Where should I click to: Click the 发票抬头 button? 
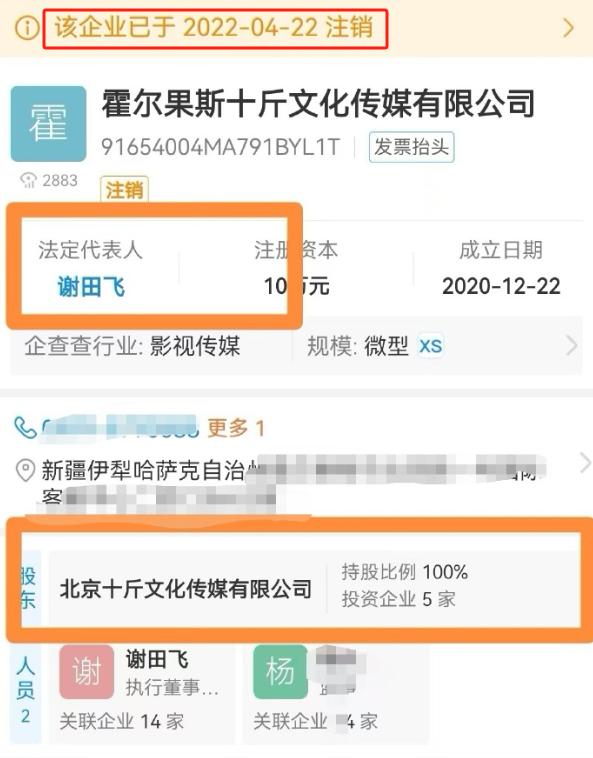411,147
